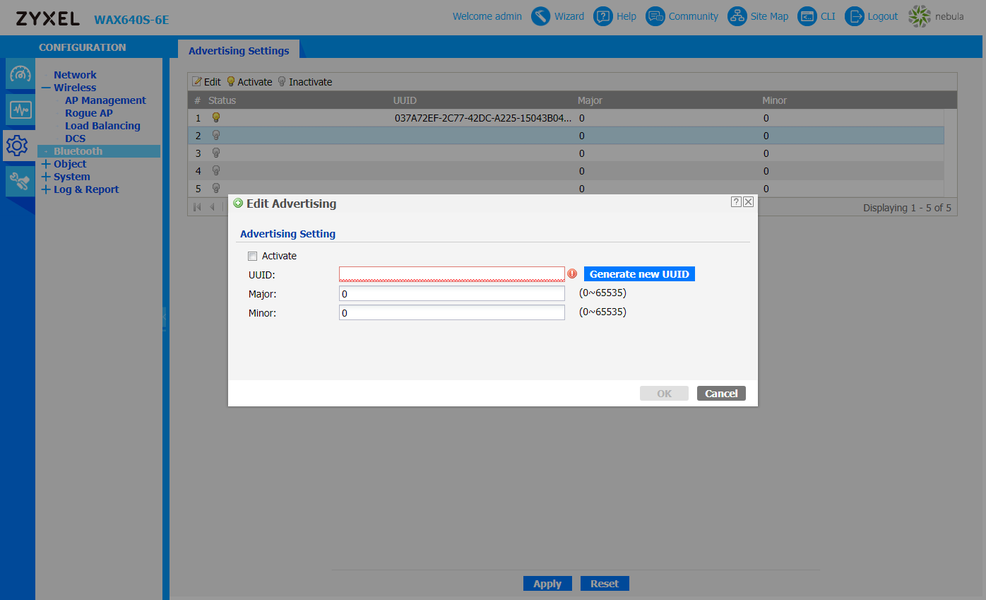986x600 pixels.
Task: Enable the Activate checkbox in dialog
Action: [x=252, y=256]
